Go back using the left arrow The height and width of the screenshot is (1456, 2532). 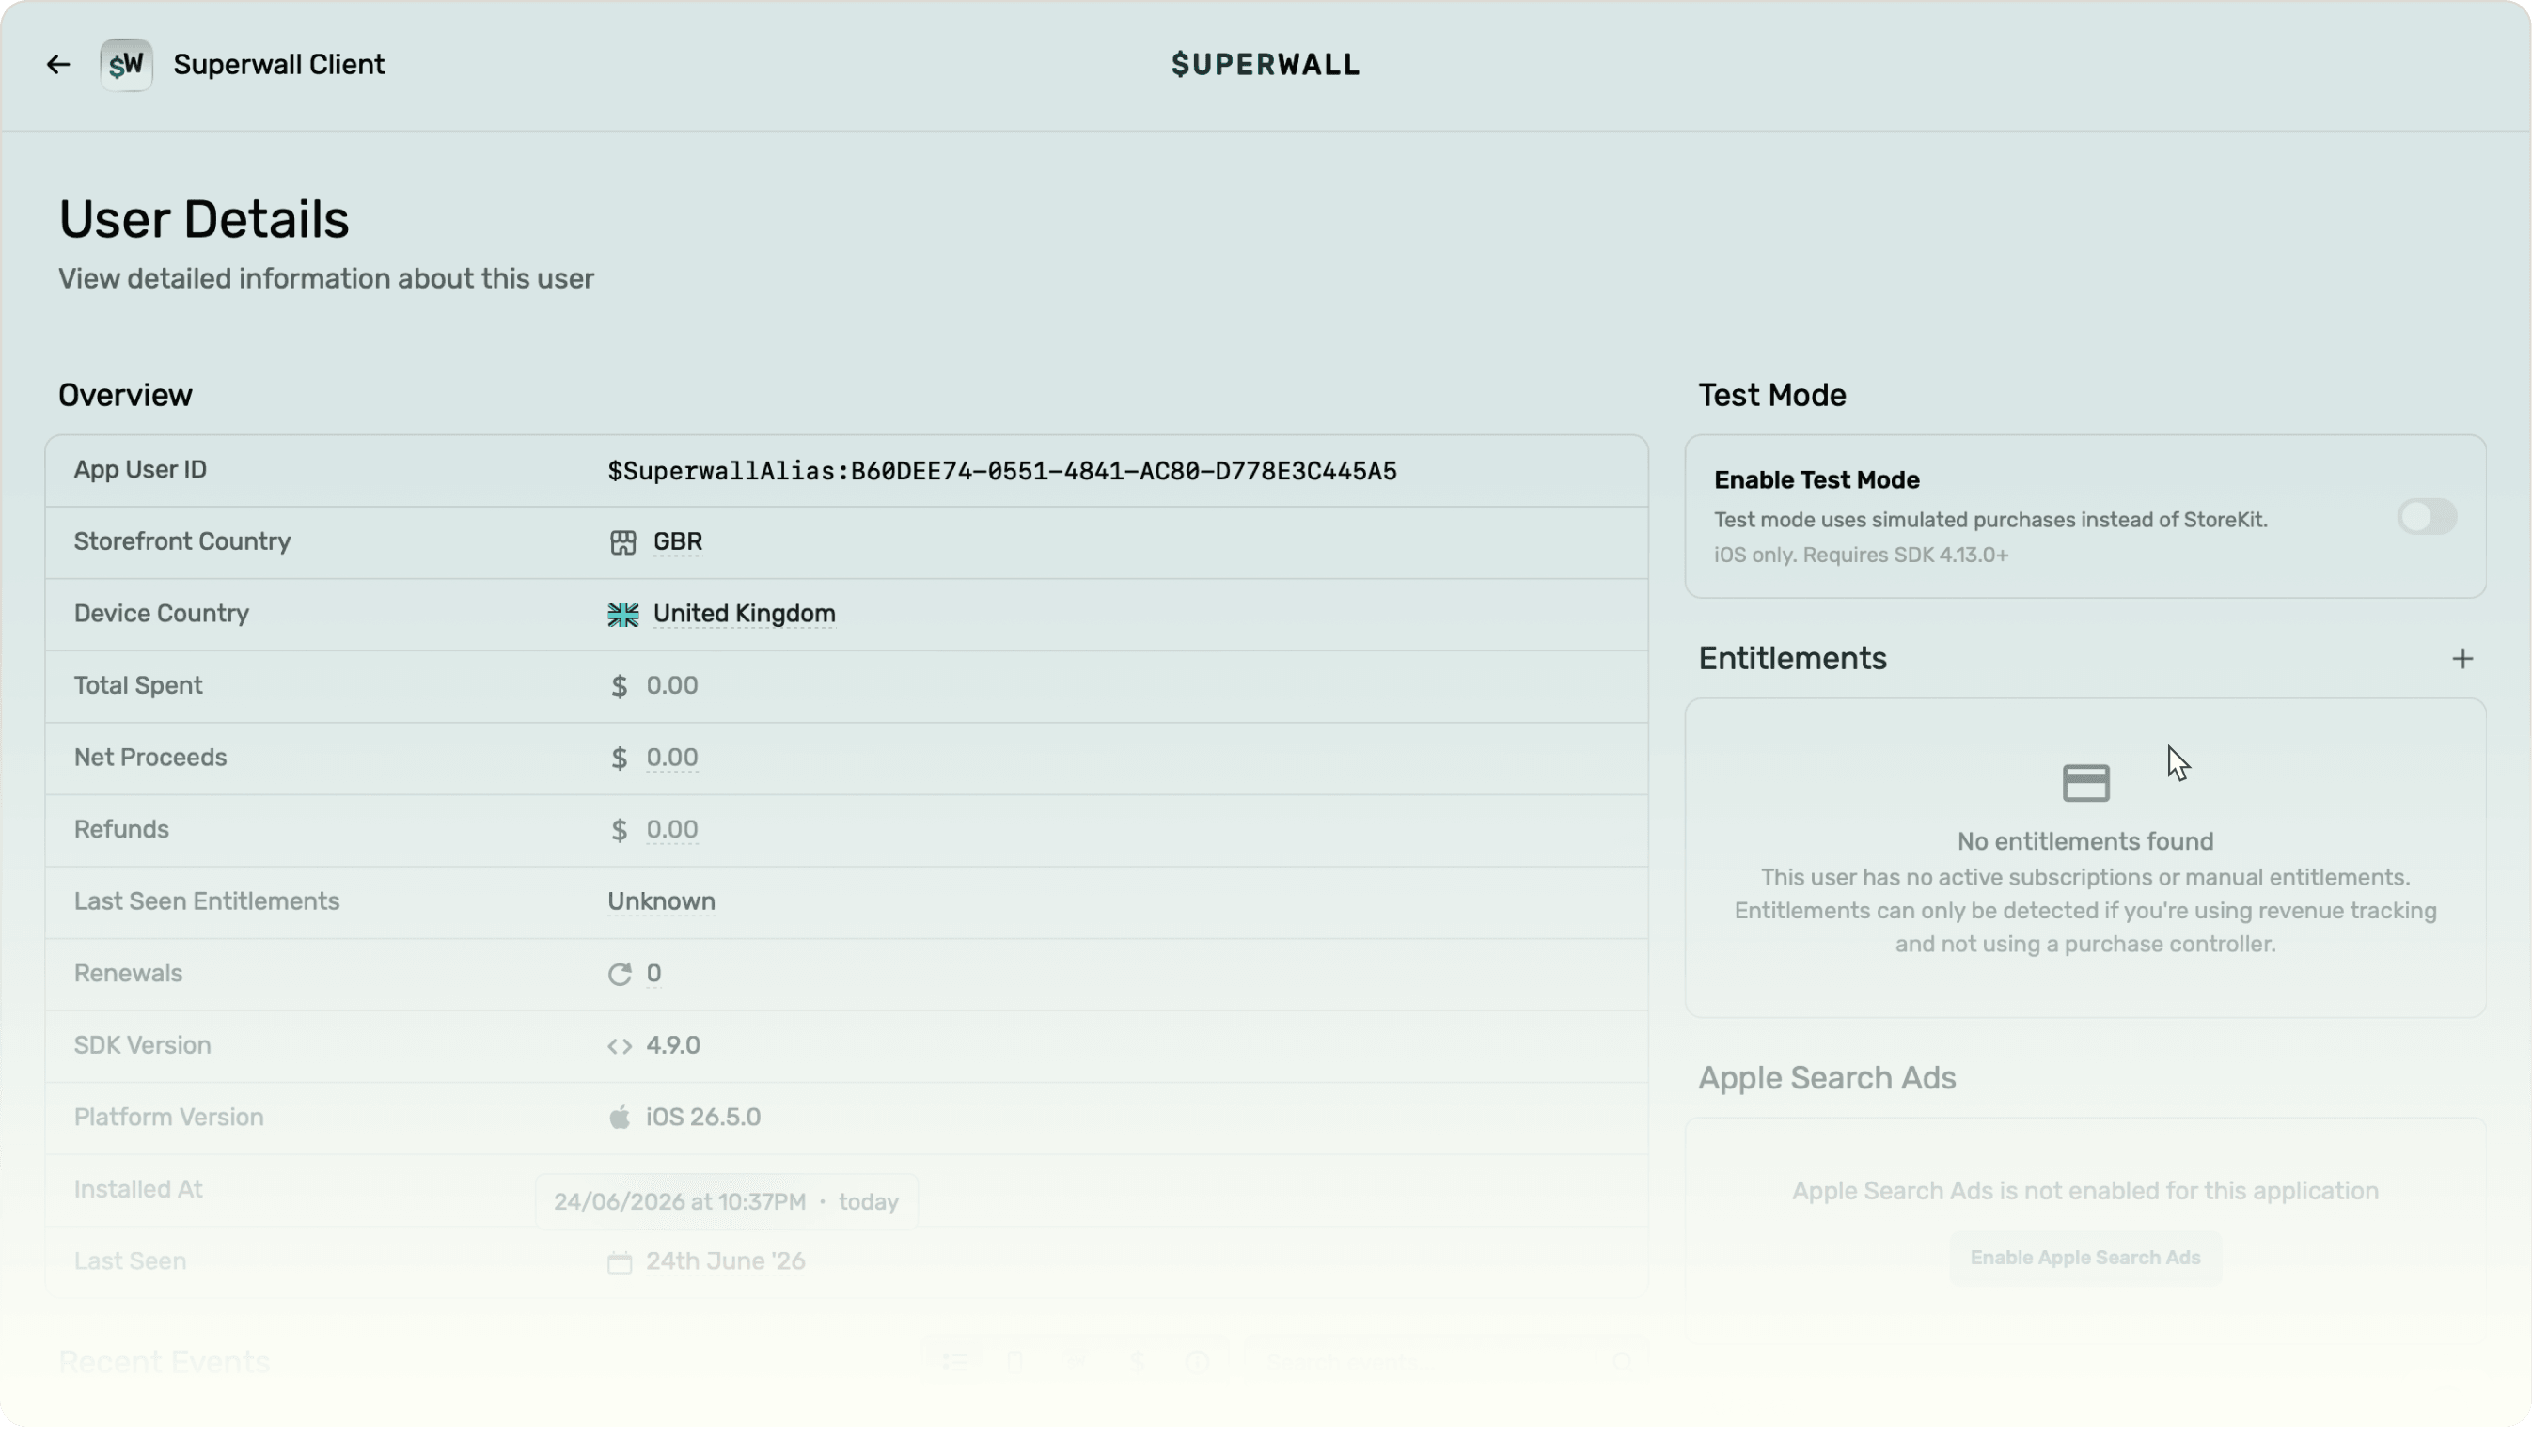(x=58, y=65)
